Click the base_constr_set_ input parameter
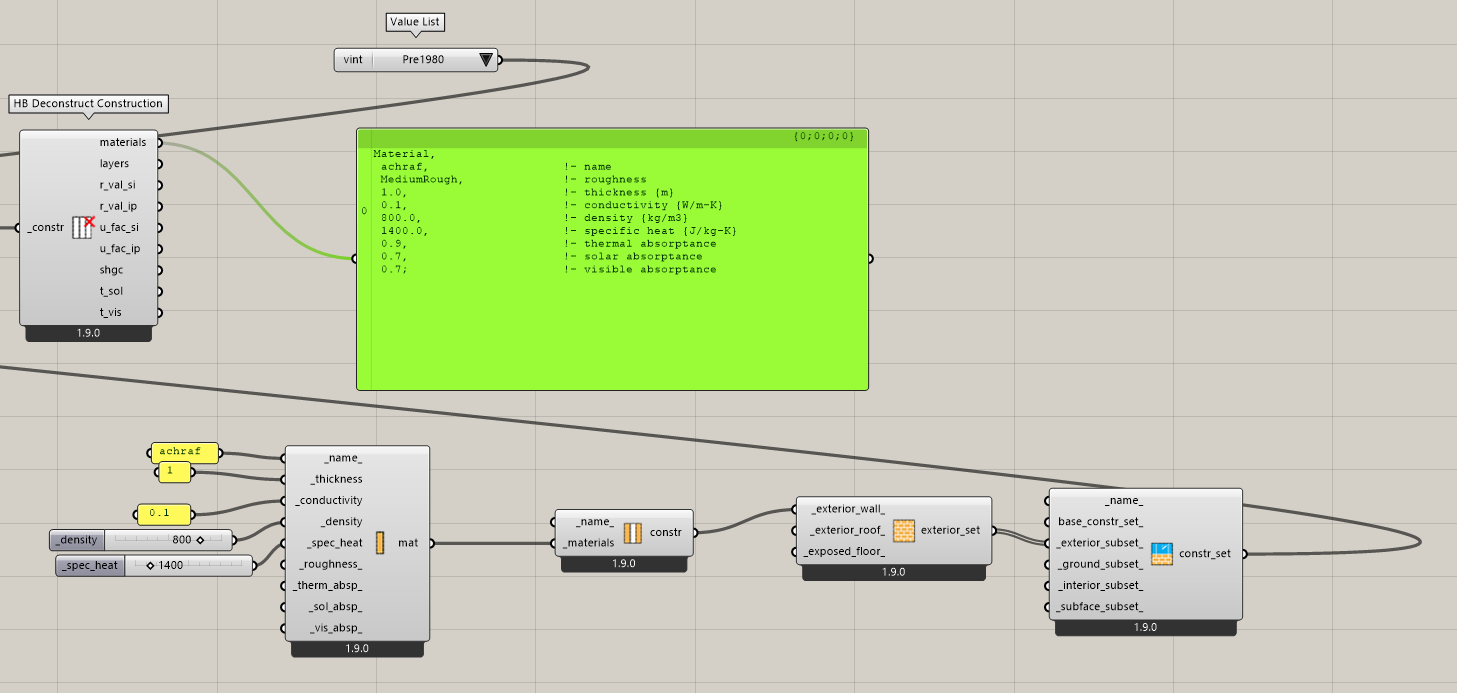 1100,522
